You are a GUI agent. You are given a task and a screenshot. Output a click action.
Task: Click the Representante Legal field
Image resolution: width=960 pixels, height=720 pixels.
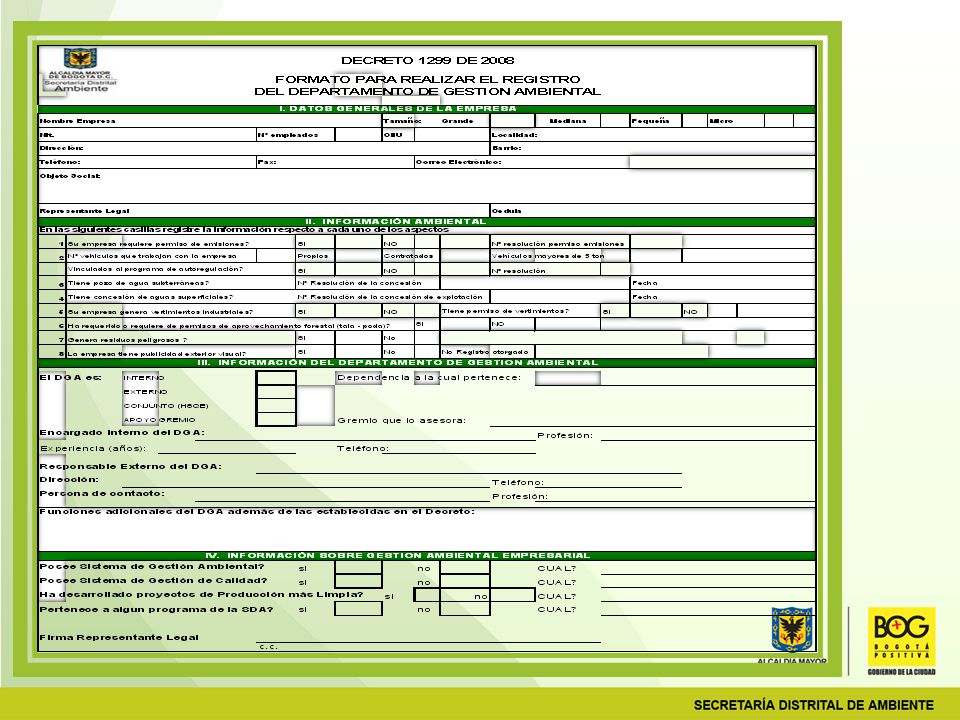tap(264, 211)
